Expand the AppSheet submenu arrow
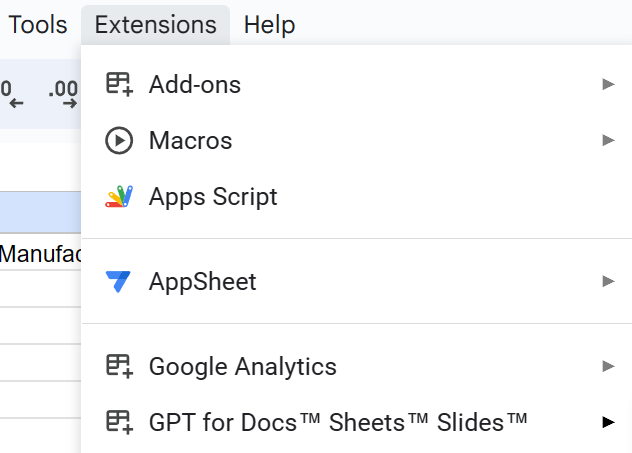 (608, 282)
